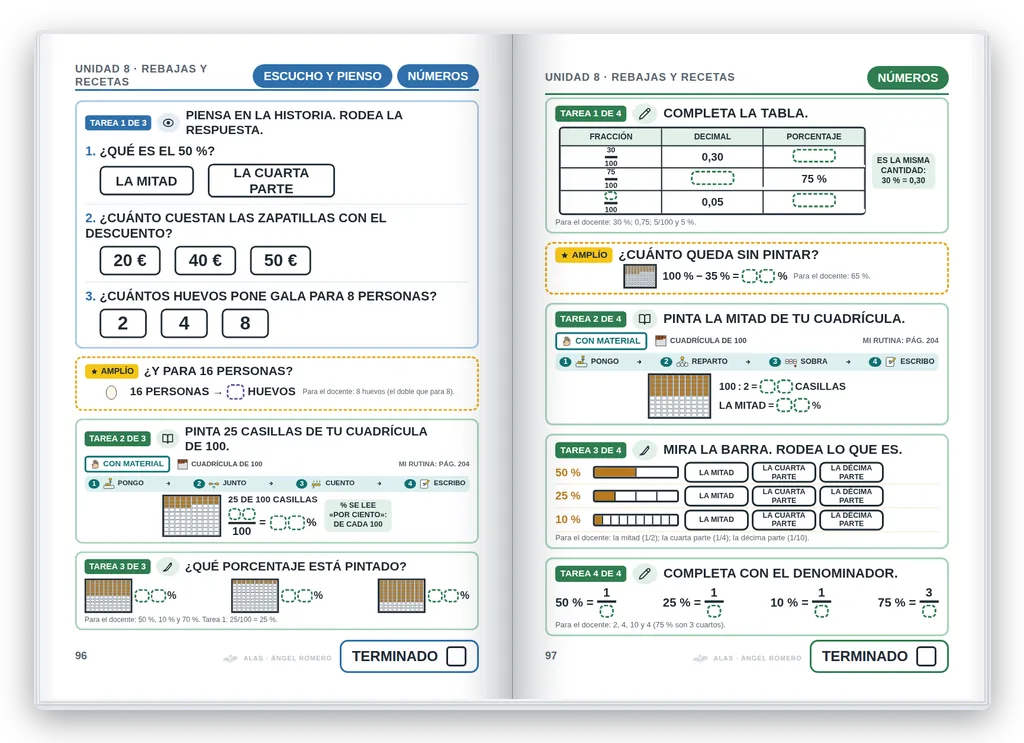The height and width of the screenshot is (743, 1024).
Task: Choose LA CUARTA PARTE in the 25 % bar row
Action: (x=784, y=496)
